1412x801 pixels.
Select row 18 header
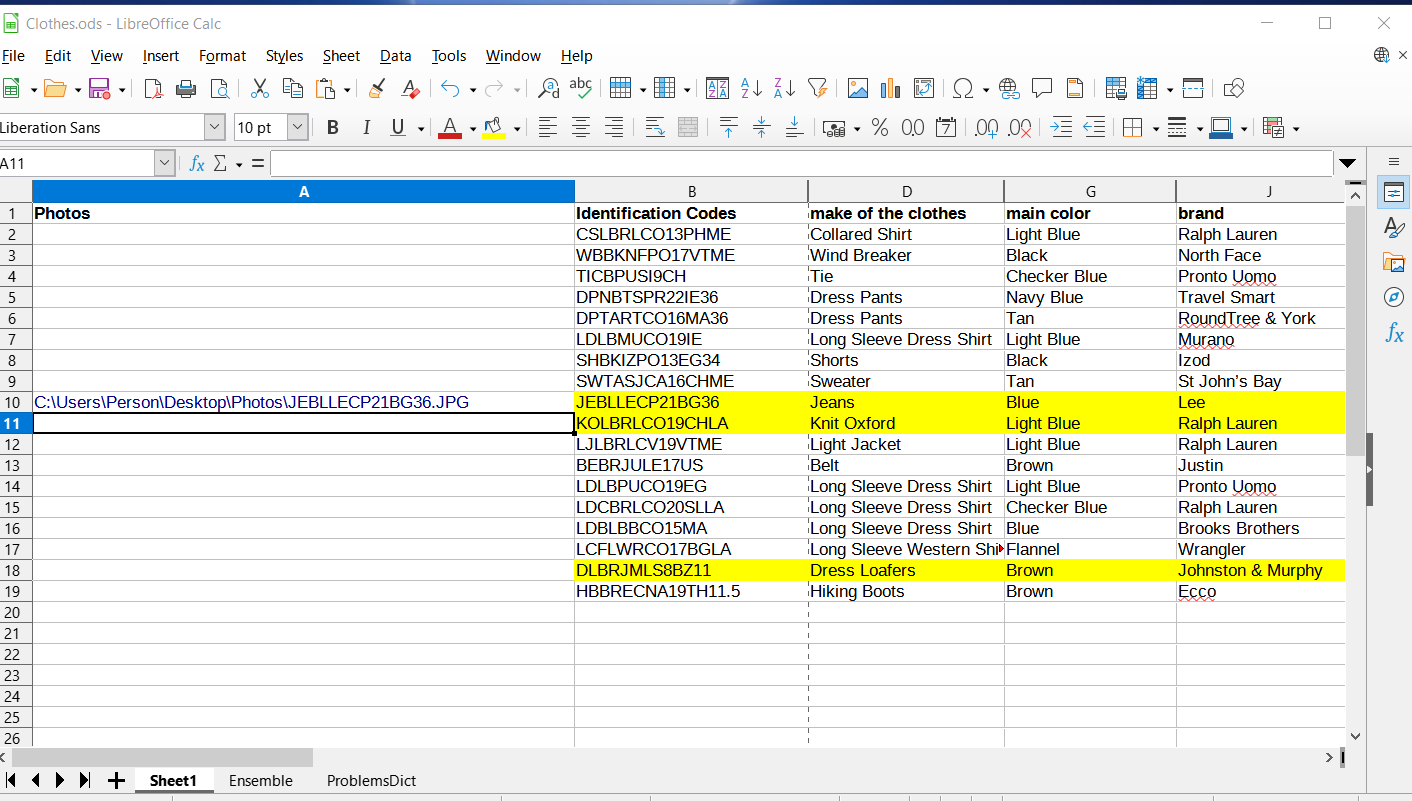coord(16,570)
